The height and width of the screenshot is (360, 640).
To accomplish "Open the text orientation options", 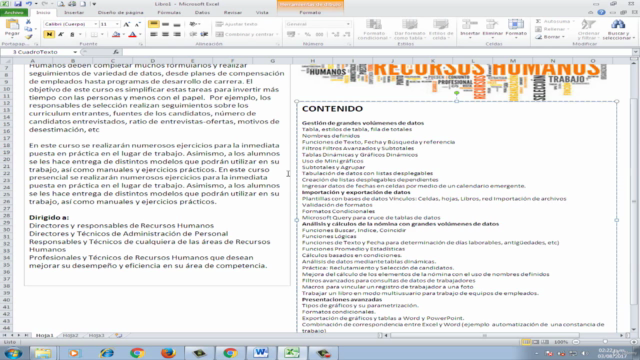I will tap(195, 24).
